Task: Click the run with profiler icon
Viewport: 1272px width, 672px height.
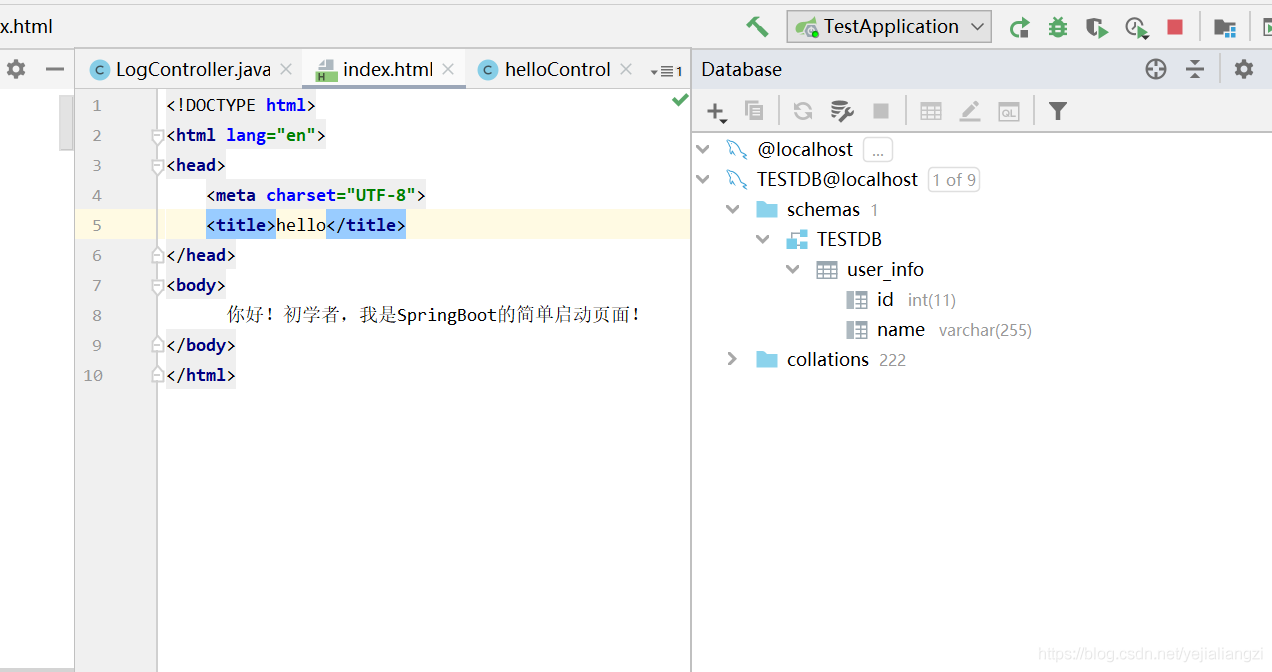Action: pos(1136,28)
